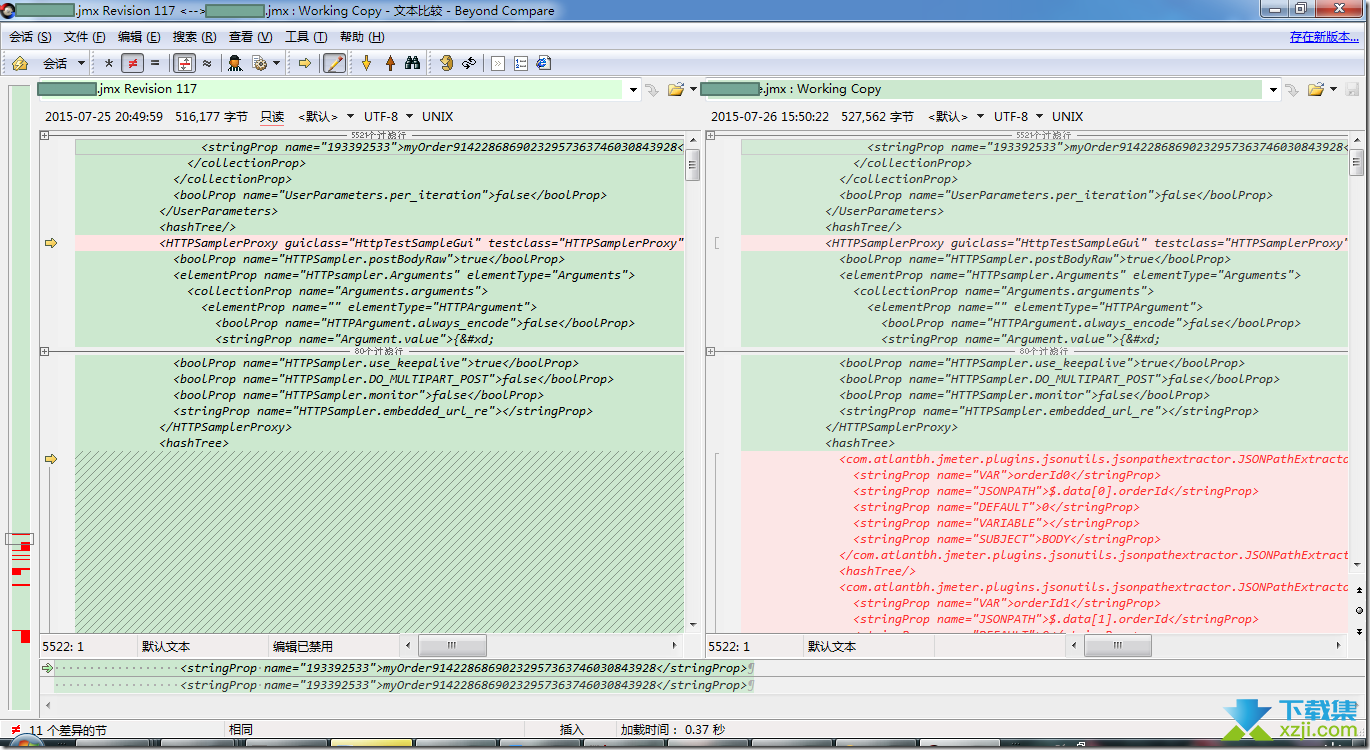Screen dimensions: 1370x750
Task: Toggle Show Same (=) button
Action: (154, 63)
